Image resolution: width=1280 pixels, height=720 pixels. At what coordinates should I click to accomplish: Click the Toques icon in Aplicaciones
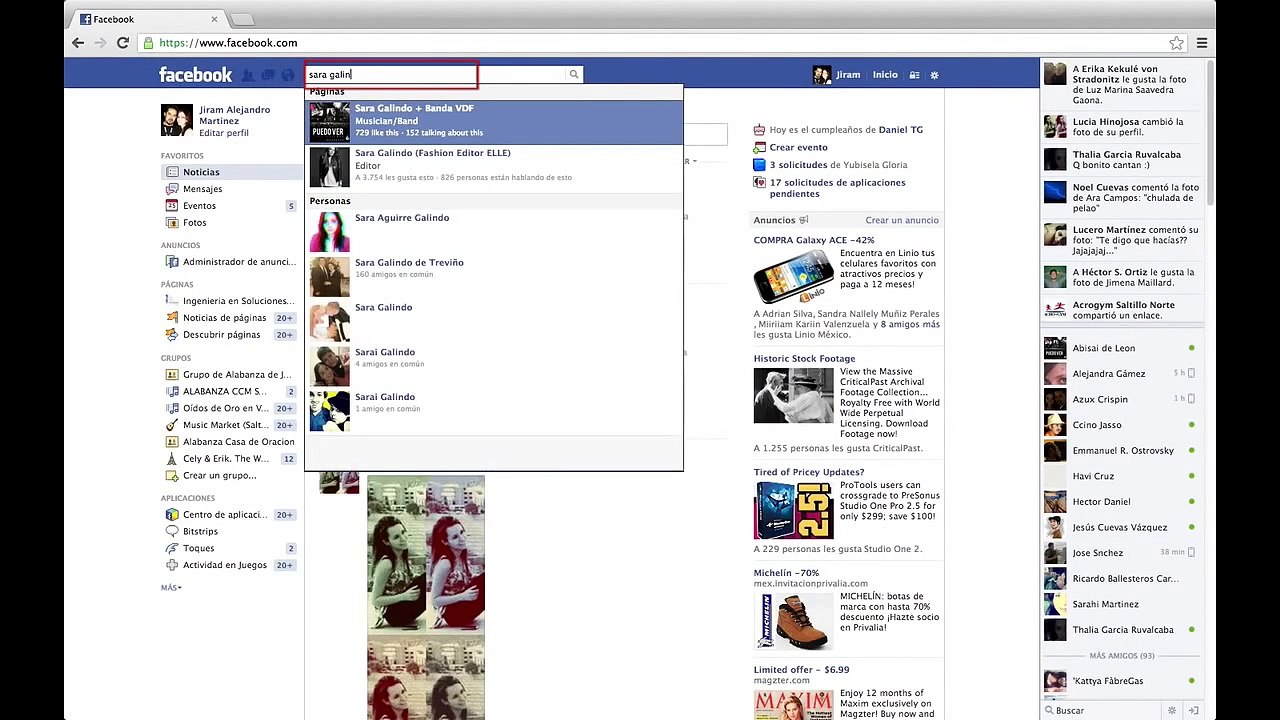coord(172,548)
